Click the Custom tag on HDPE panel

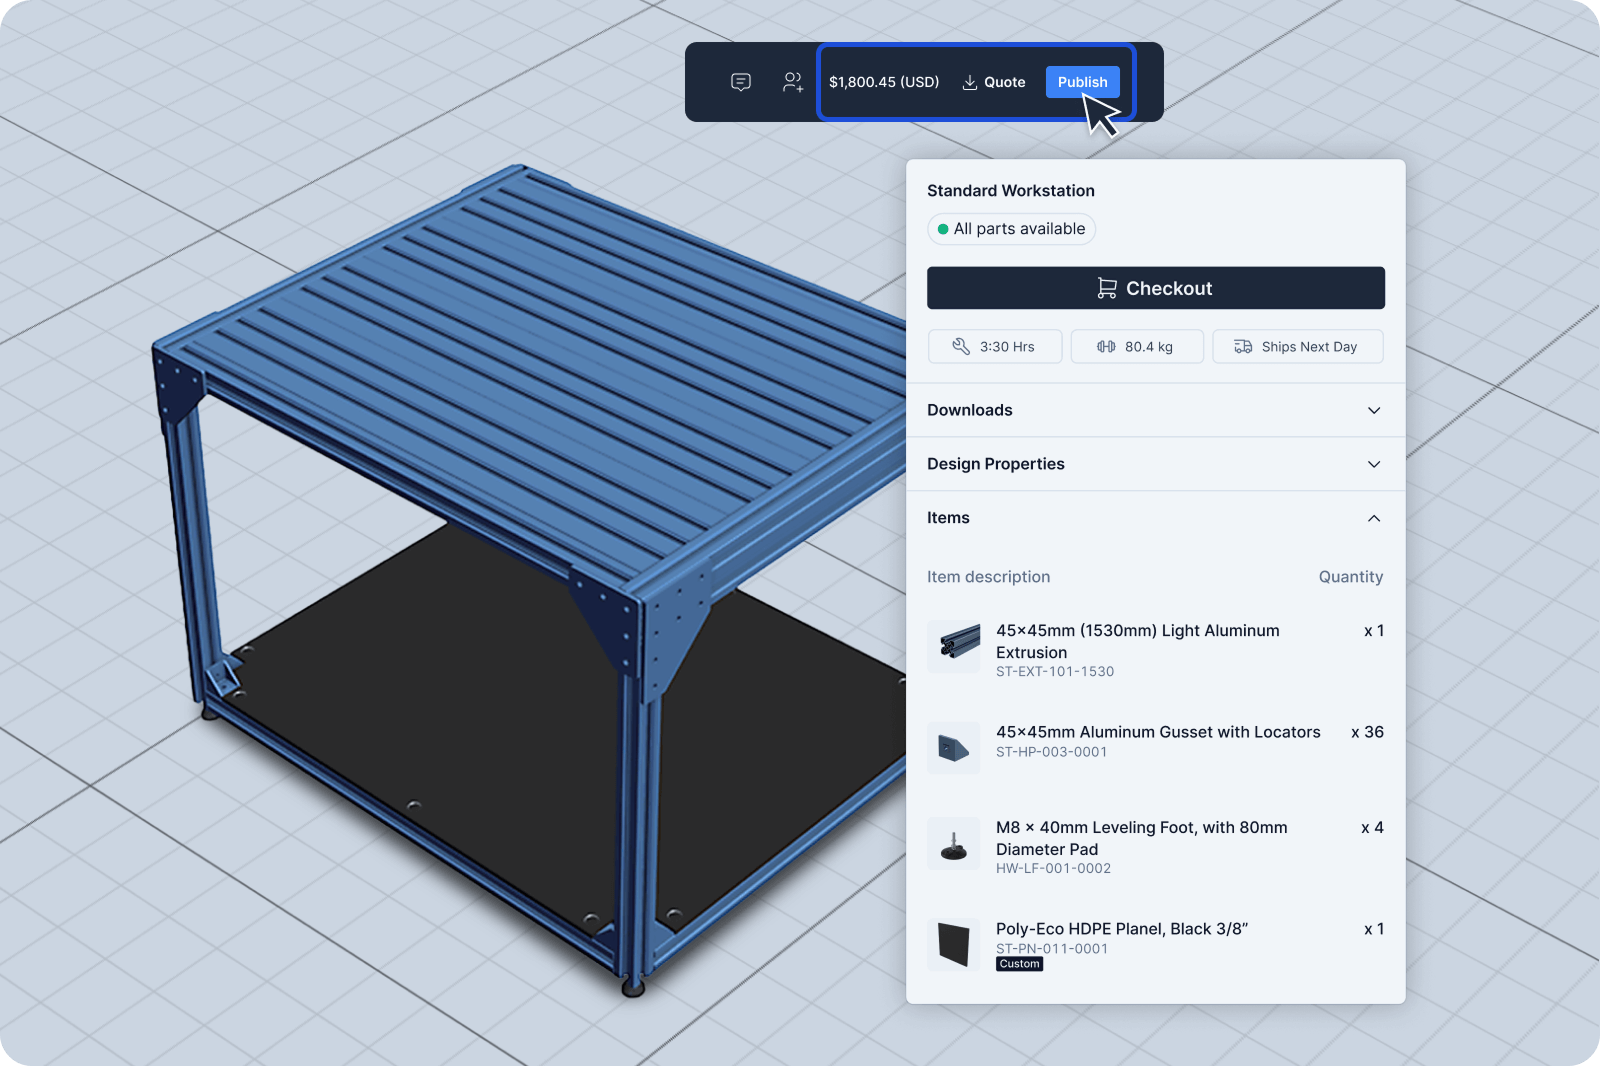point(1019,964)
